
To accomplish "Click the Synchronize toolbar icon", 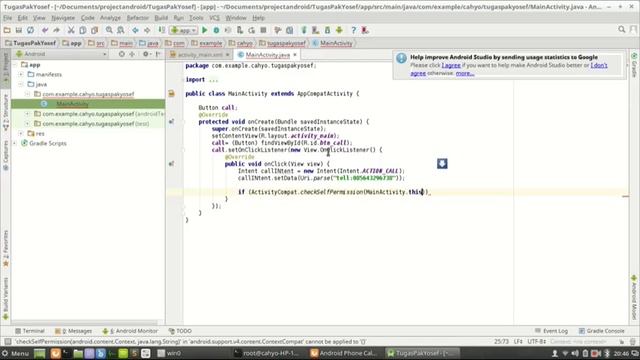I will pos(31,30).
